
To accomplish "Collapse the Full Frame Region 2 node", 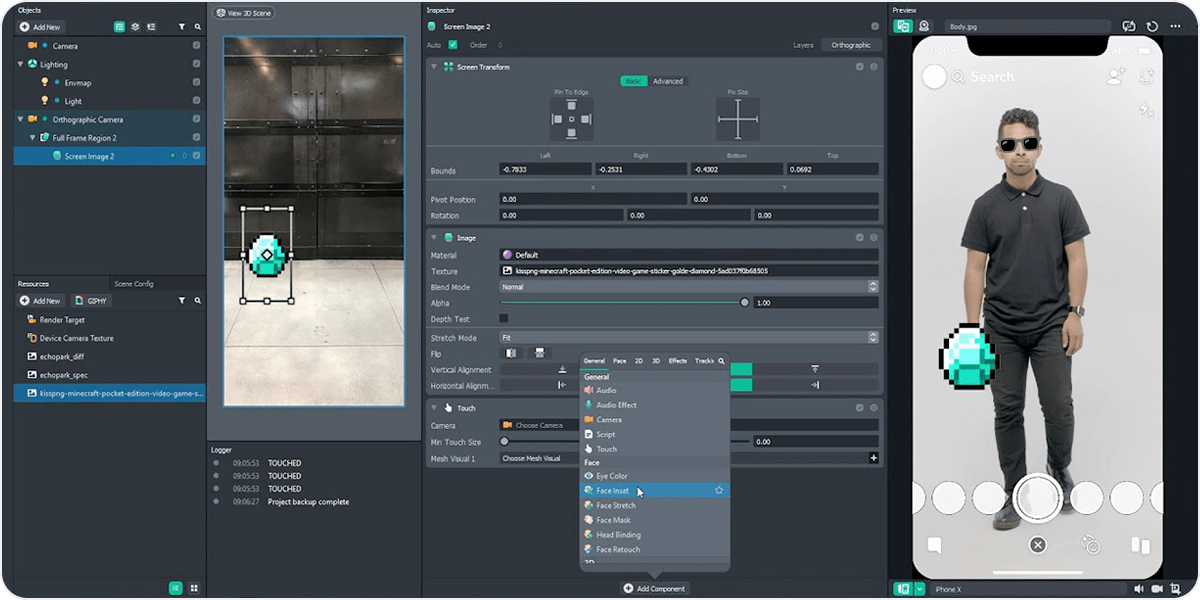I will tap(32, 138).
